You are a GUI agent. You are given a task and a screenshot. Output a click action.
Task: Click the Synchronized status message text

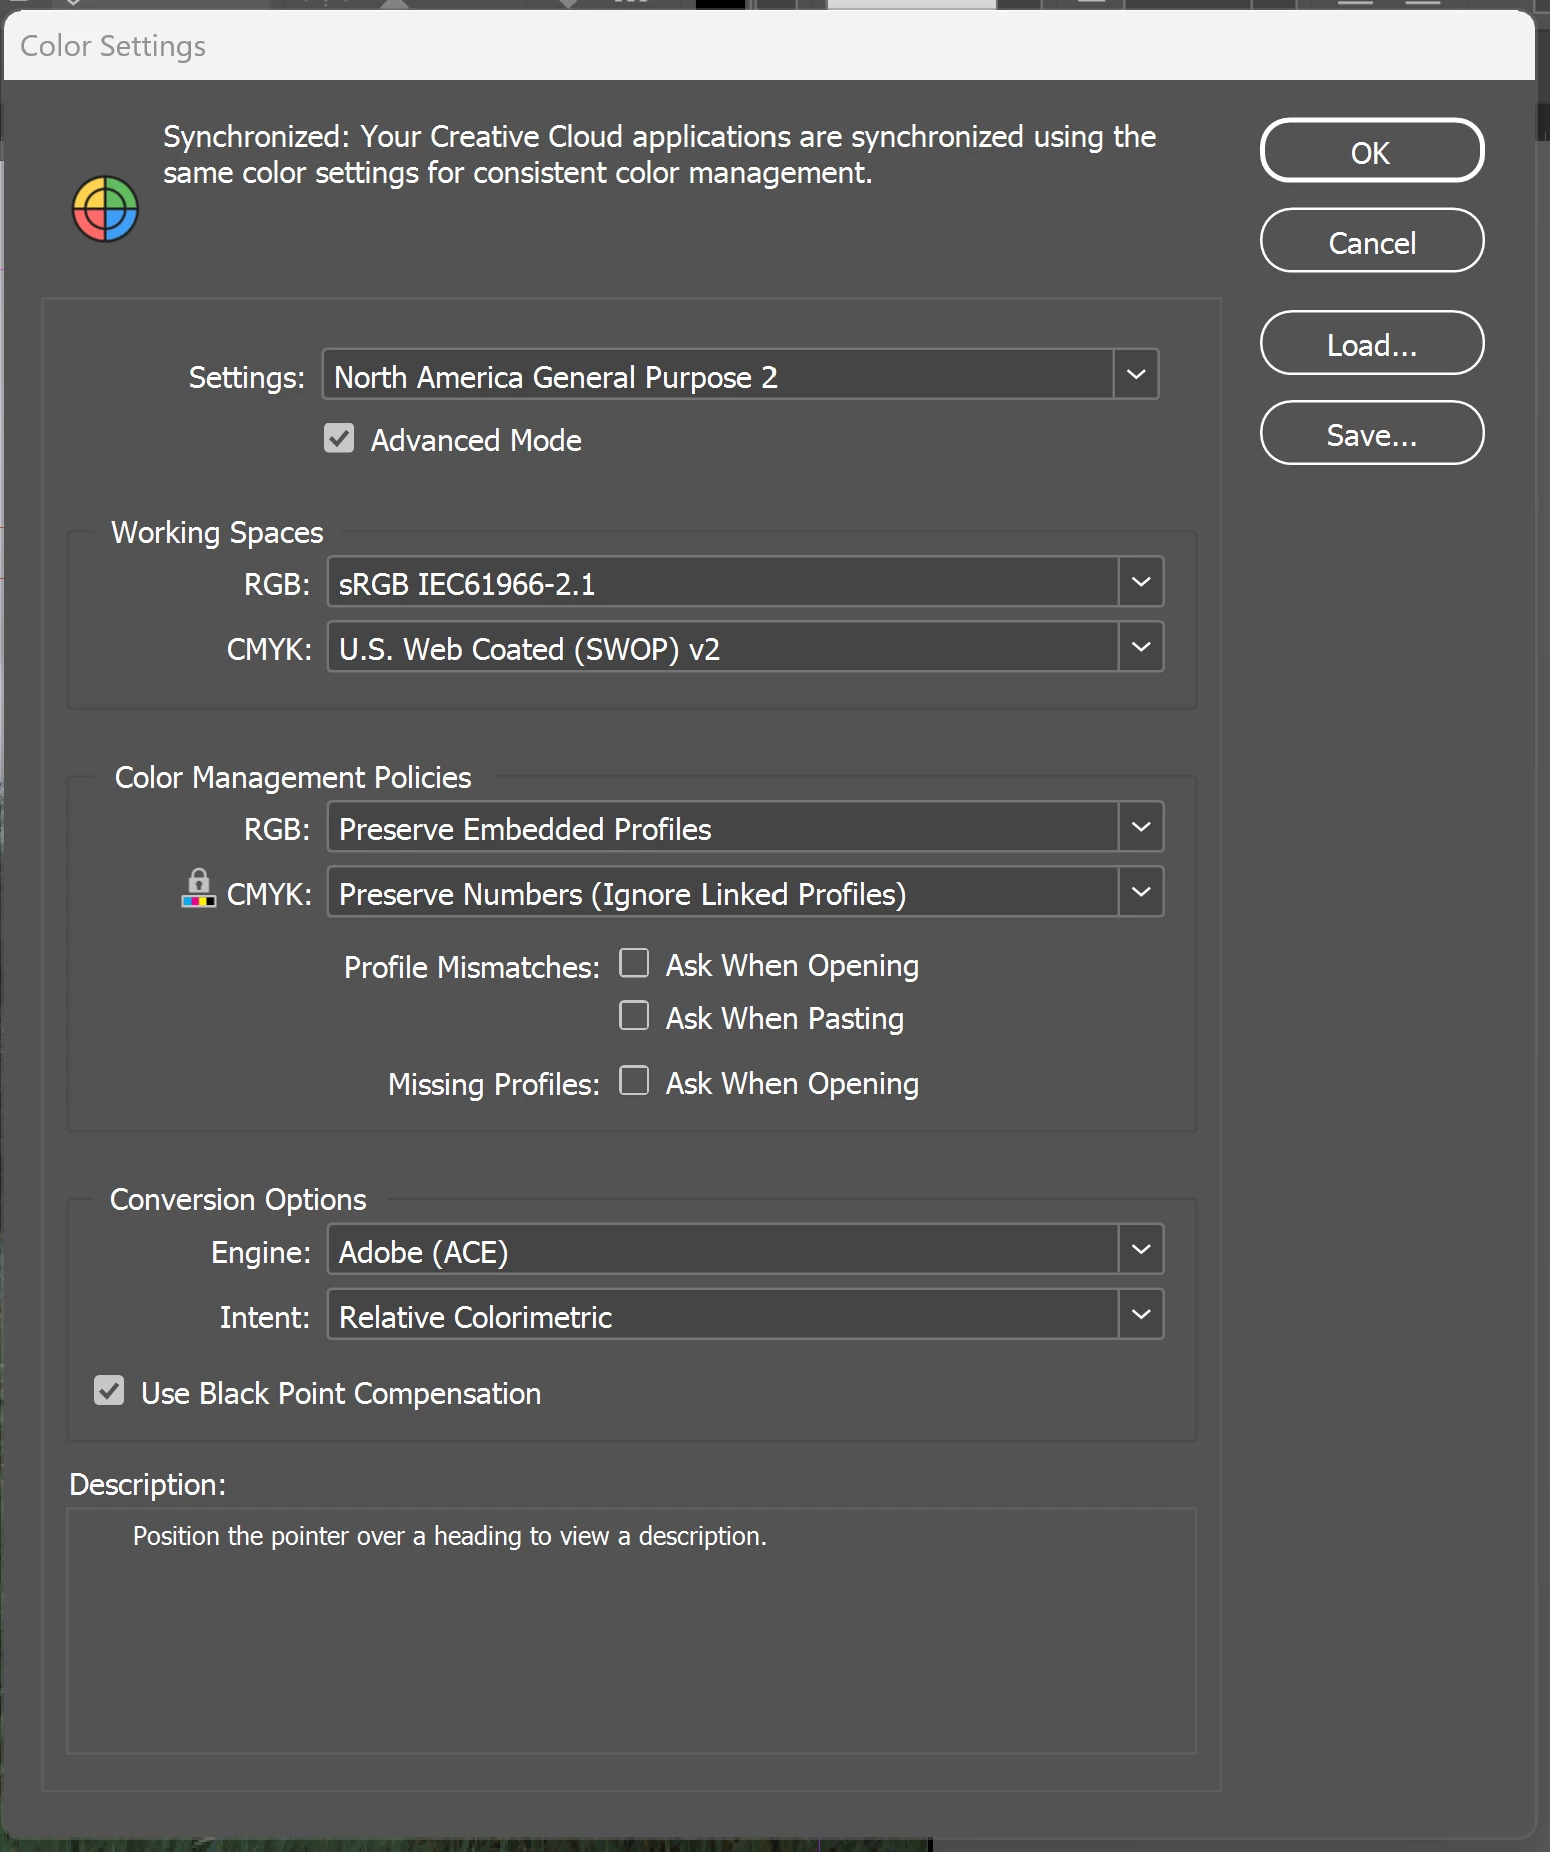point(659,154)
